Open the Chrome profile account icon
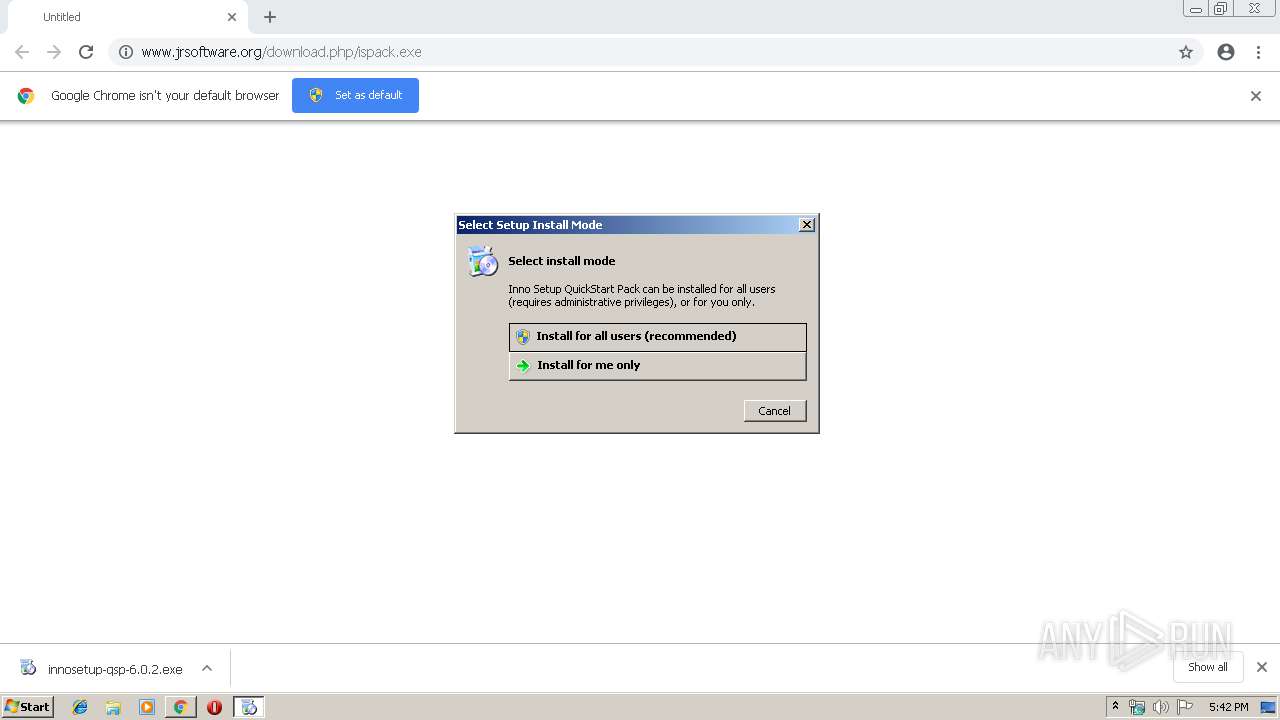This screenshot has height=720, width=1280. (x=1226, y=52)
